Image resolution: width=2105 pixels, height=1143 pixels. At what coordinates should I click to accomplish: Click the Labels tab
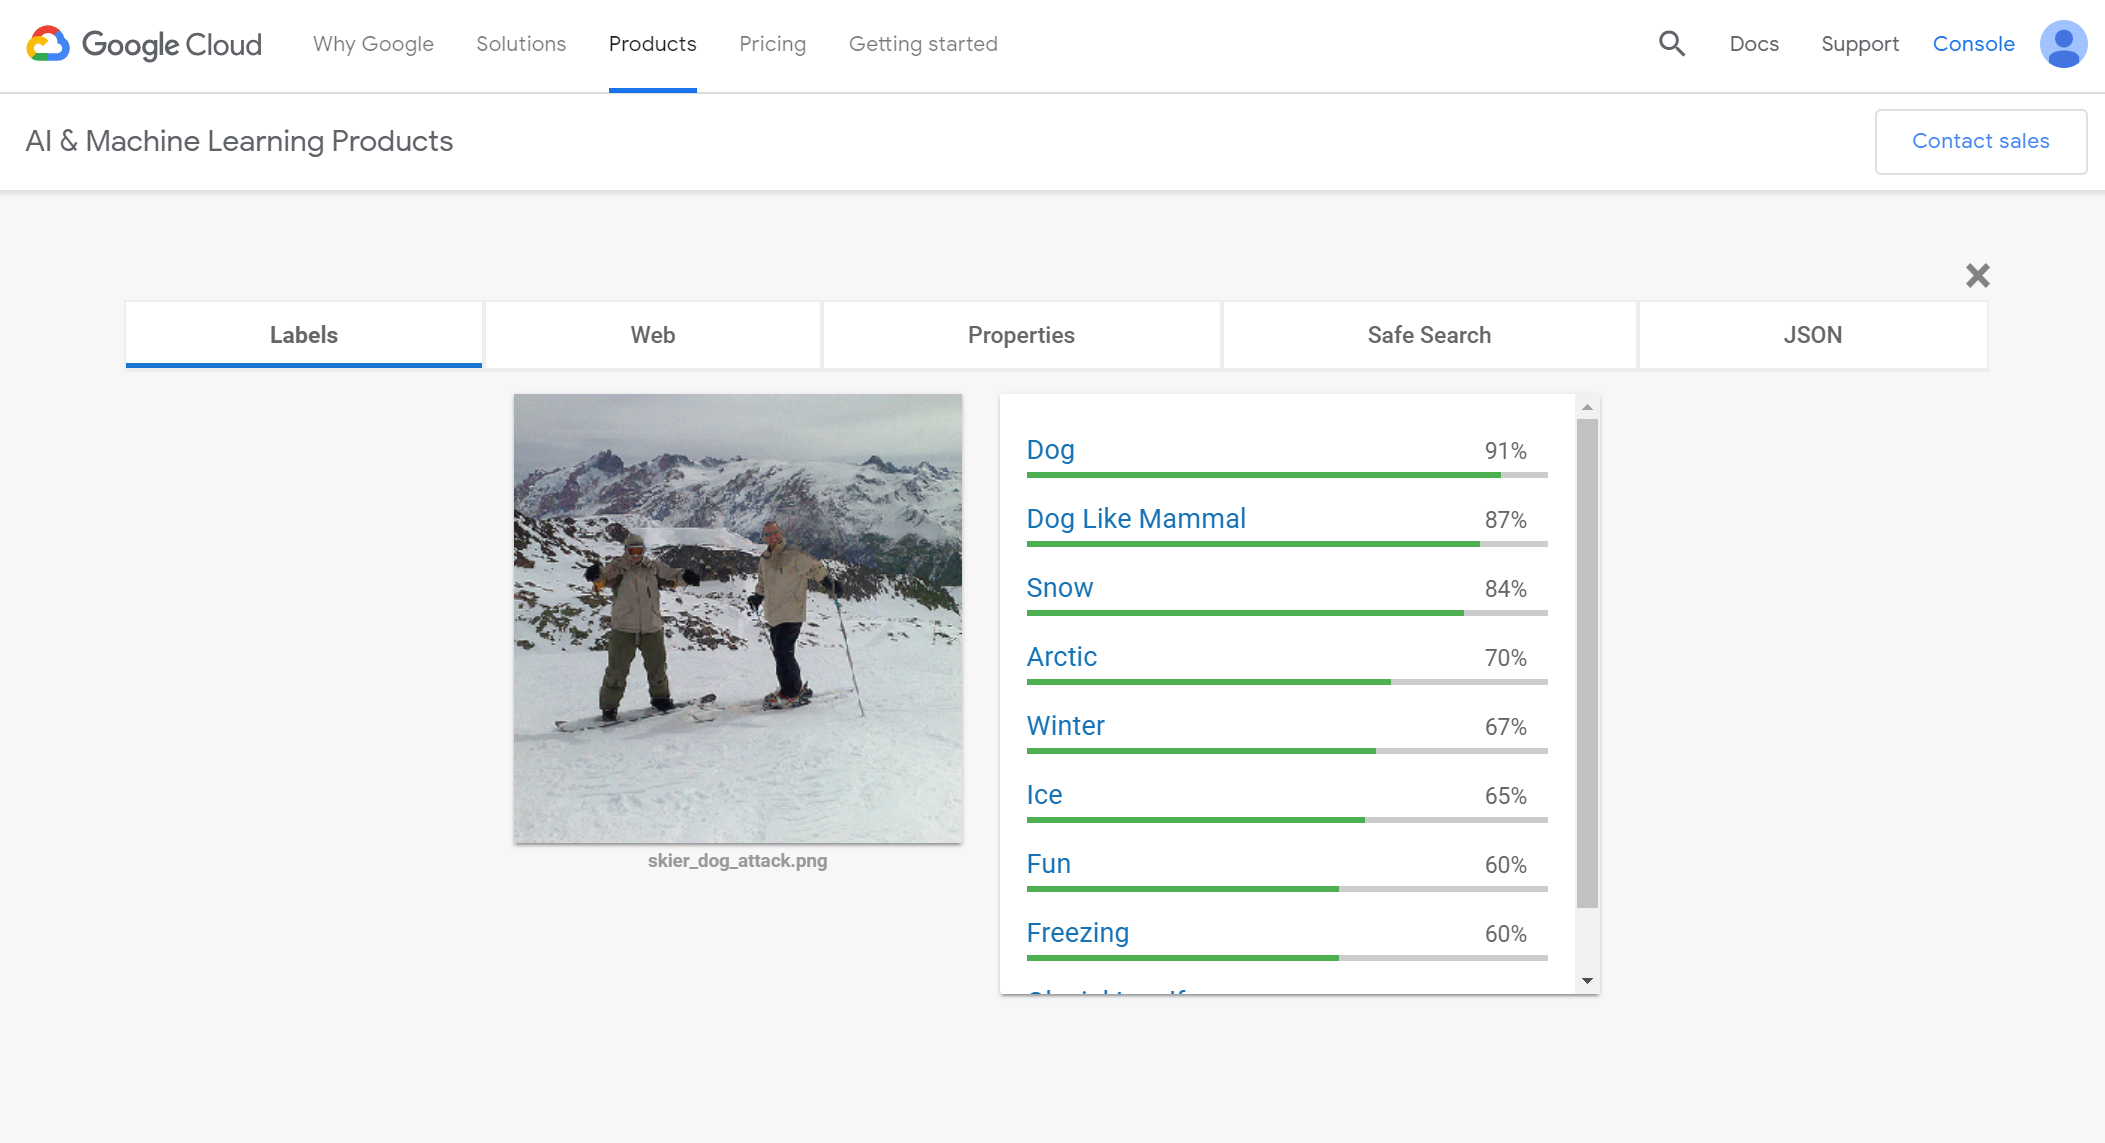tap(304, 335)
